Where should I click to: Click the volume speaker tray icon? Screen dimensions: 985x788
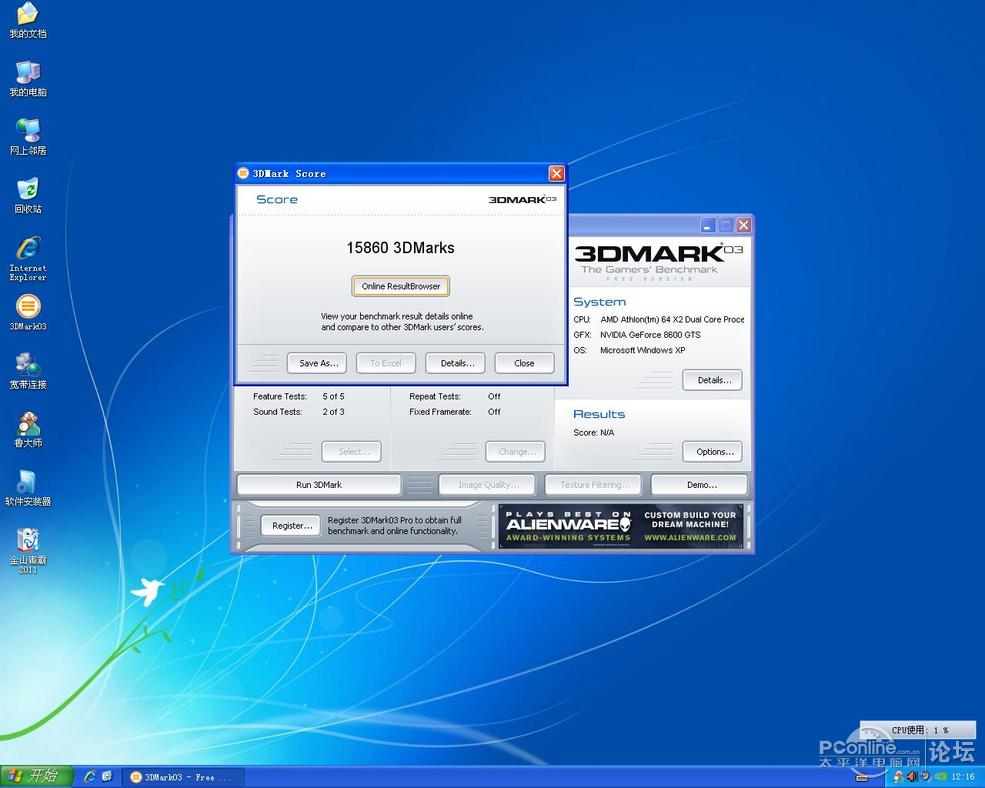pyautogui.click(x=912, y=777)
